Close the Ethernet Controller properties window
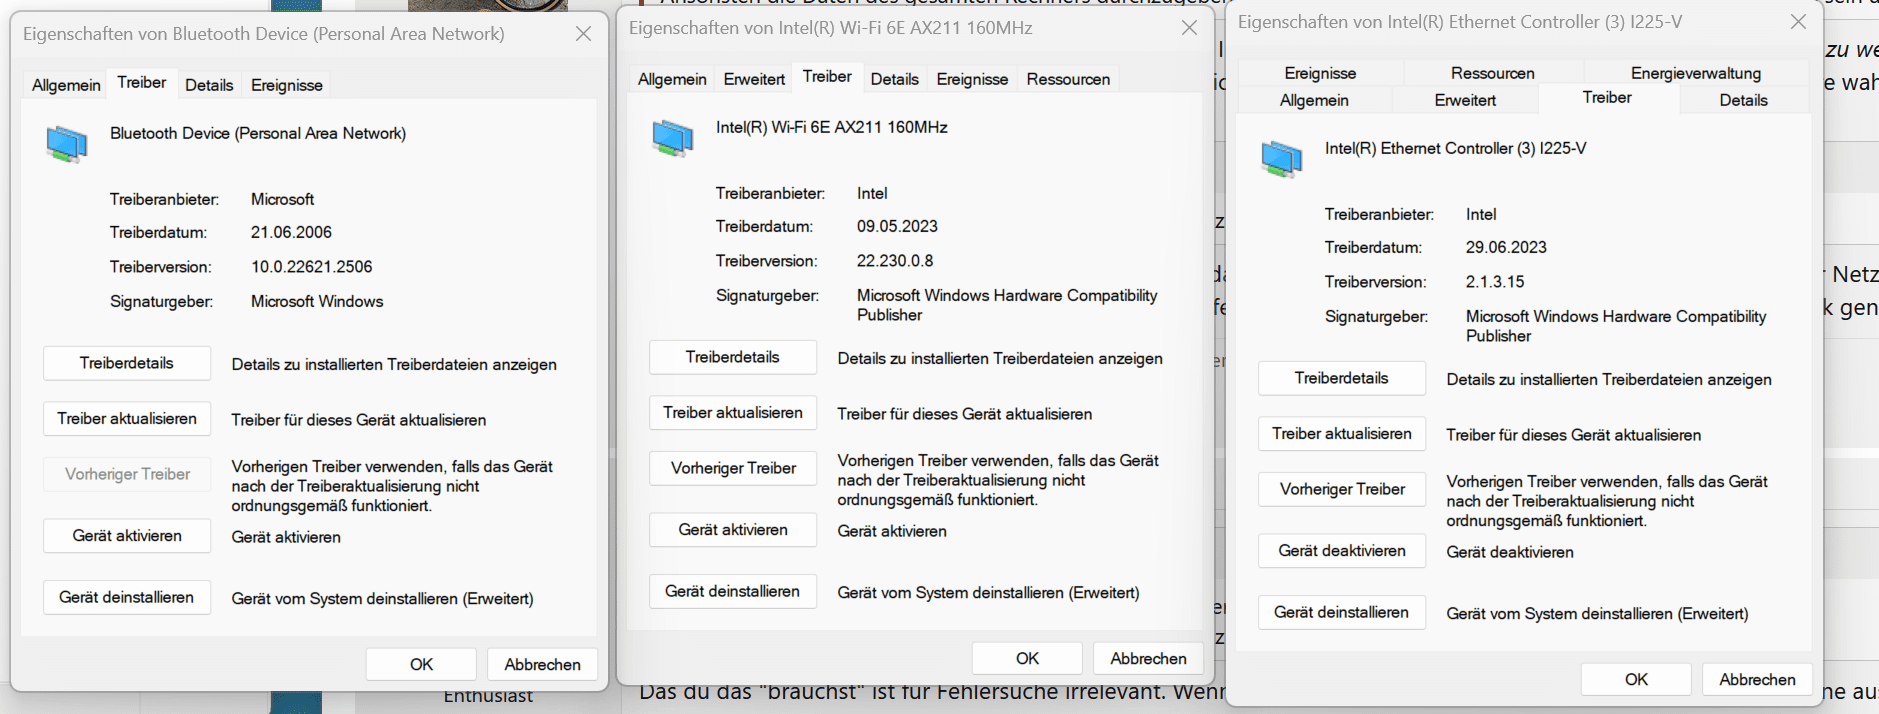The width and height of the screenshot is (1879, 714). coord(1798,22)
